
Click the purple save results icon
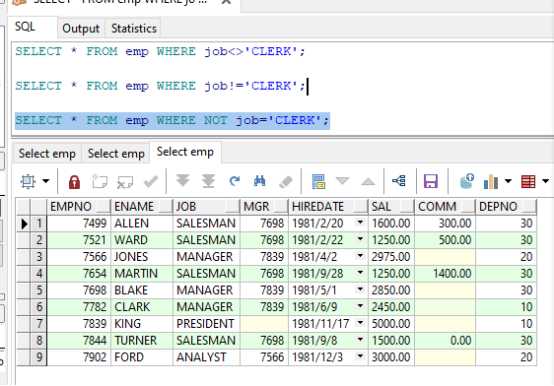(431, 182)
